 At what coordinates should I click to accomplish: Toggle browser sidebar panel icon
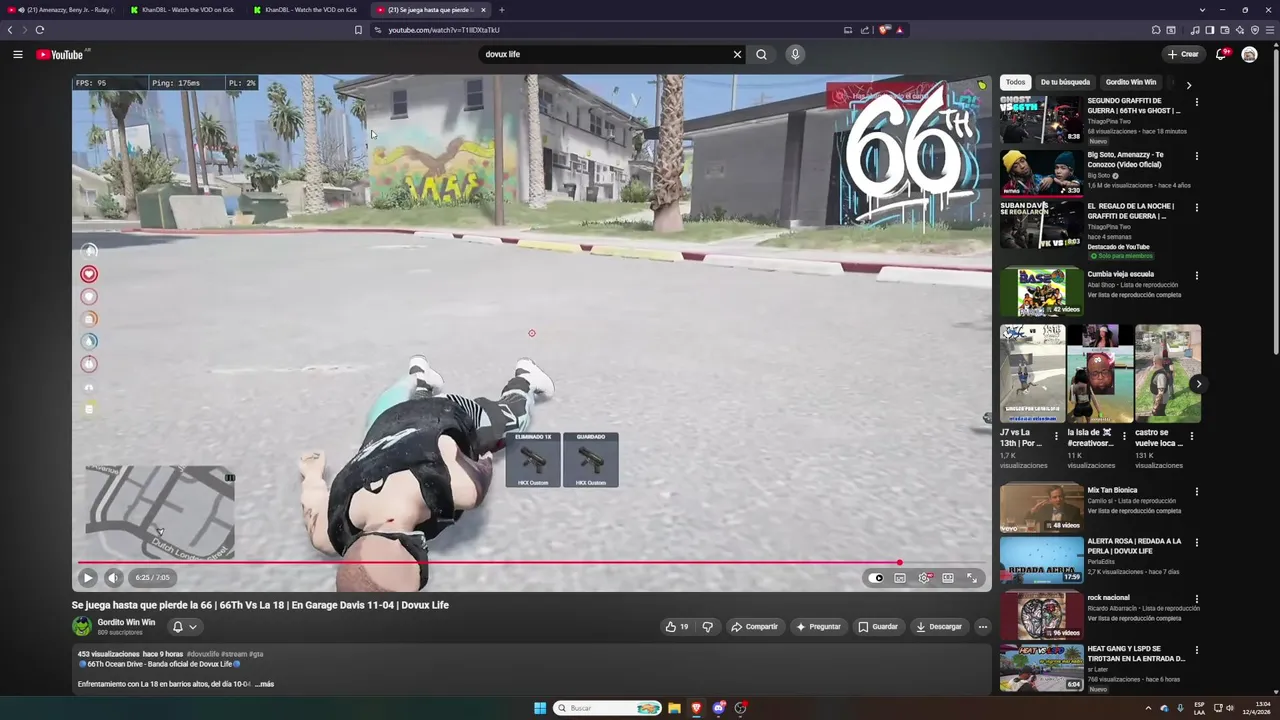(1210, 30)
